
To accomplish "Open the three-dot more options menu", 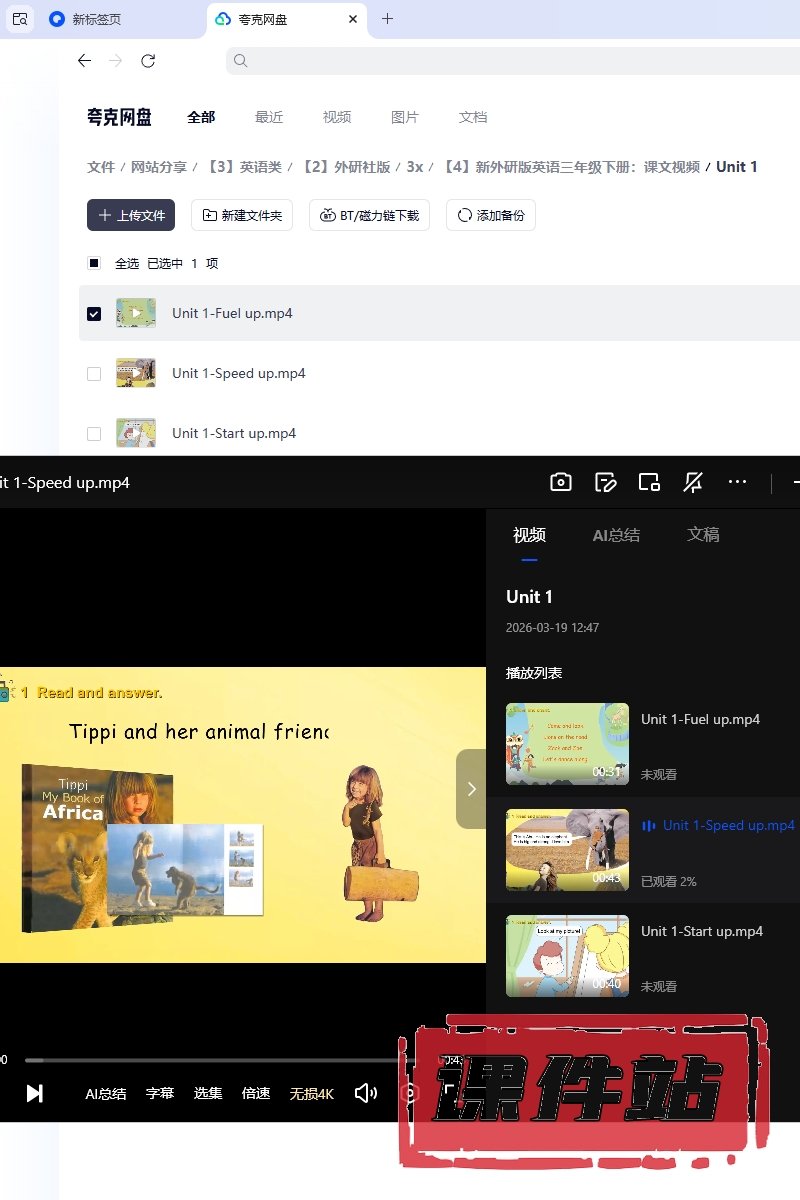I will [737, 482].
